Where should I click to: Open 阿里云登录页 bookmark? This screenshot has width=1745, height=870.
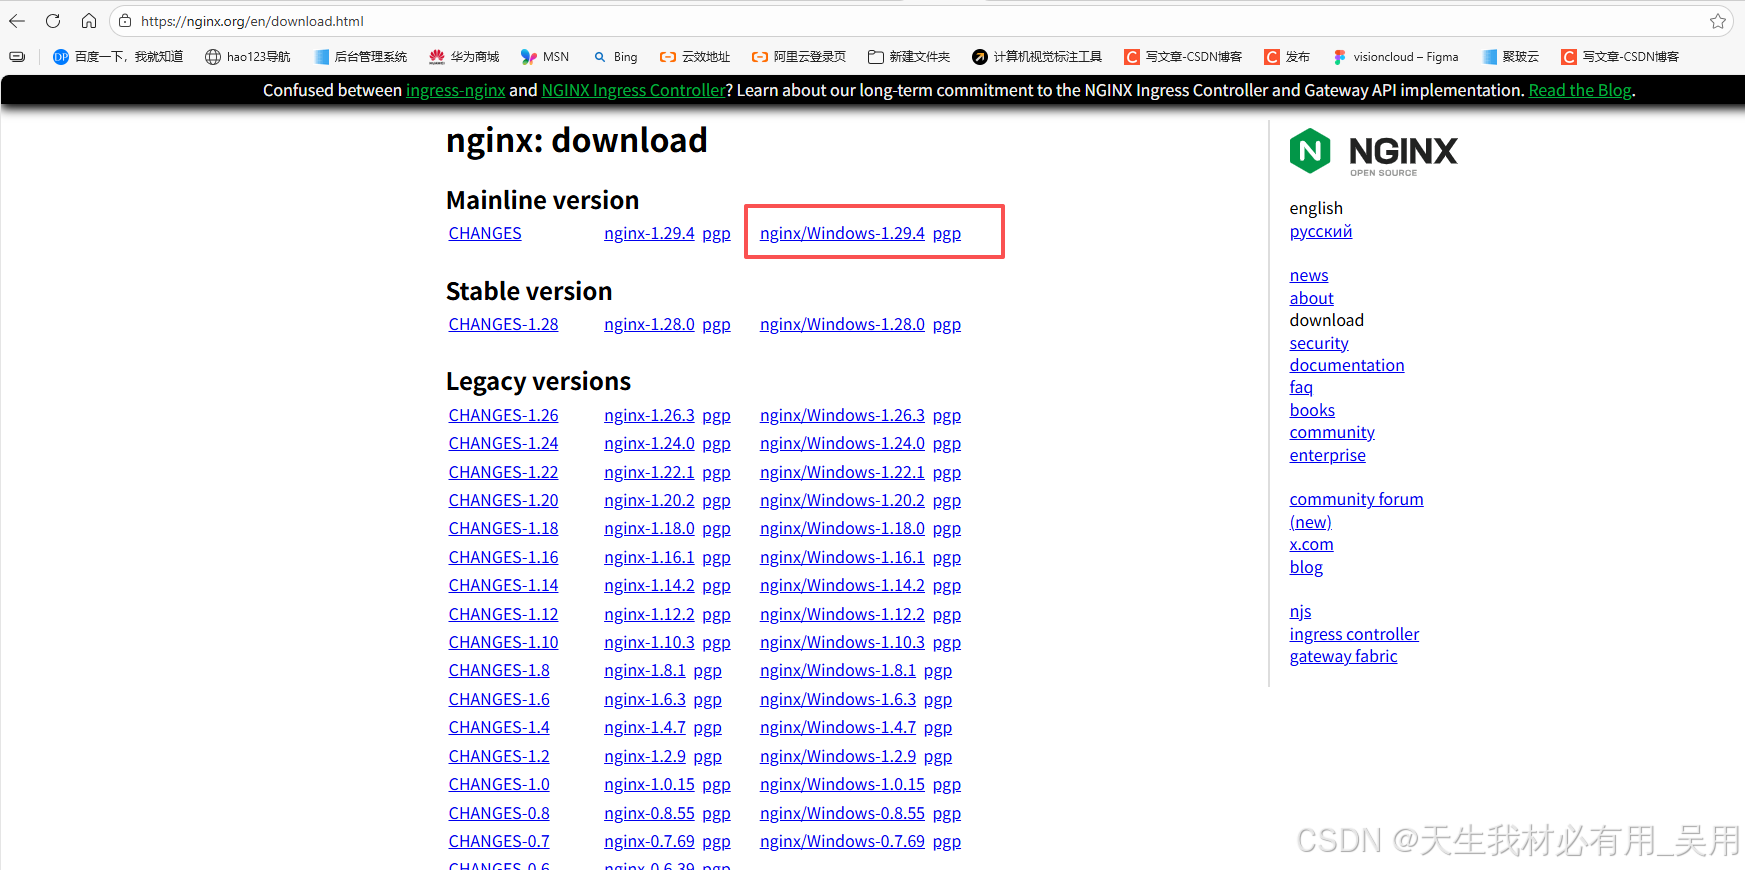point(799,57)
